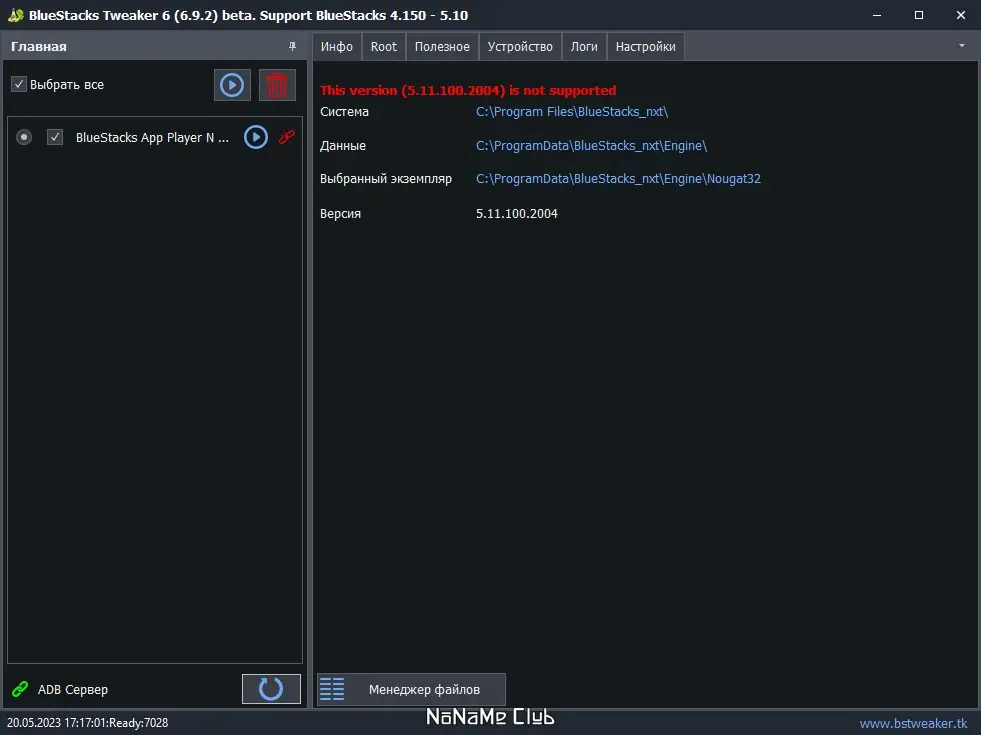Start all selected instances play button
This screenshot has height=735, width=981.
pyautogui.click(x=232, y=85)
